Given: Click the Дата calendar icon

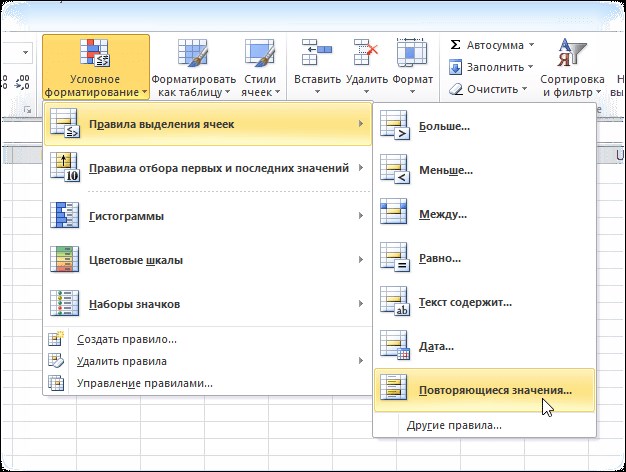Looking at the screenshot, I should click(394, 345).
